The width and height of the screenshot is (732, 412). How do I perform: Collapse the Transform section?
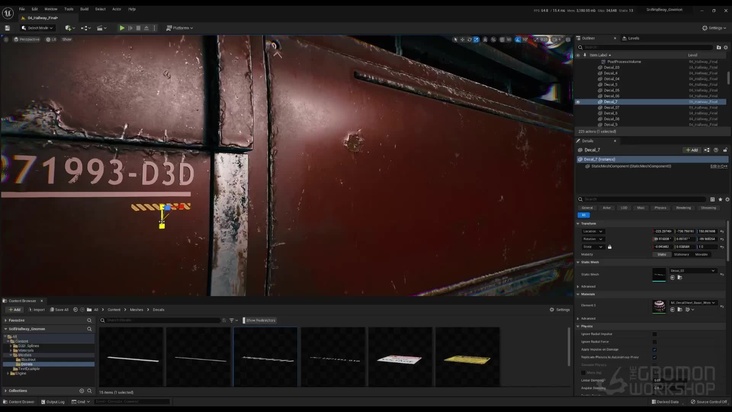coord(578,223)
